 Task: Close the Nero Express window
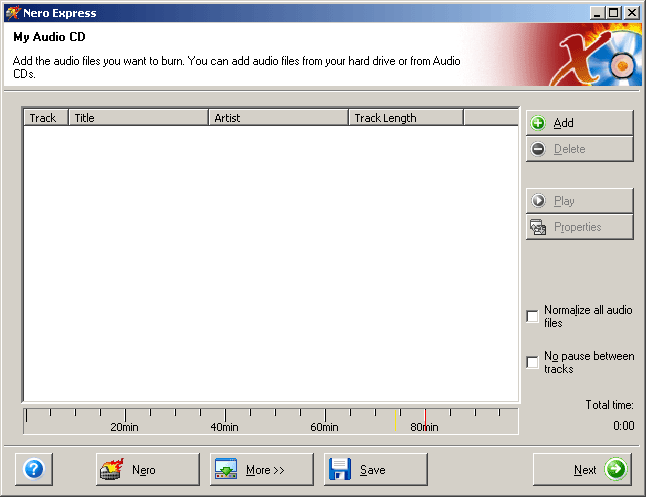click(632, 13)
